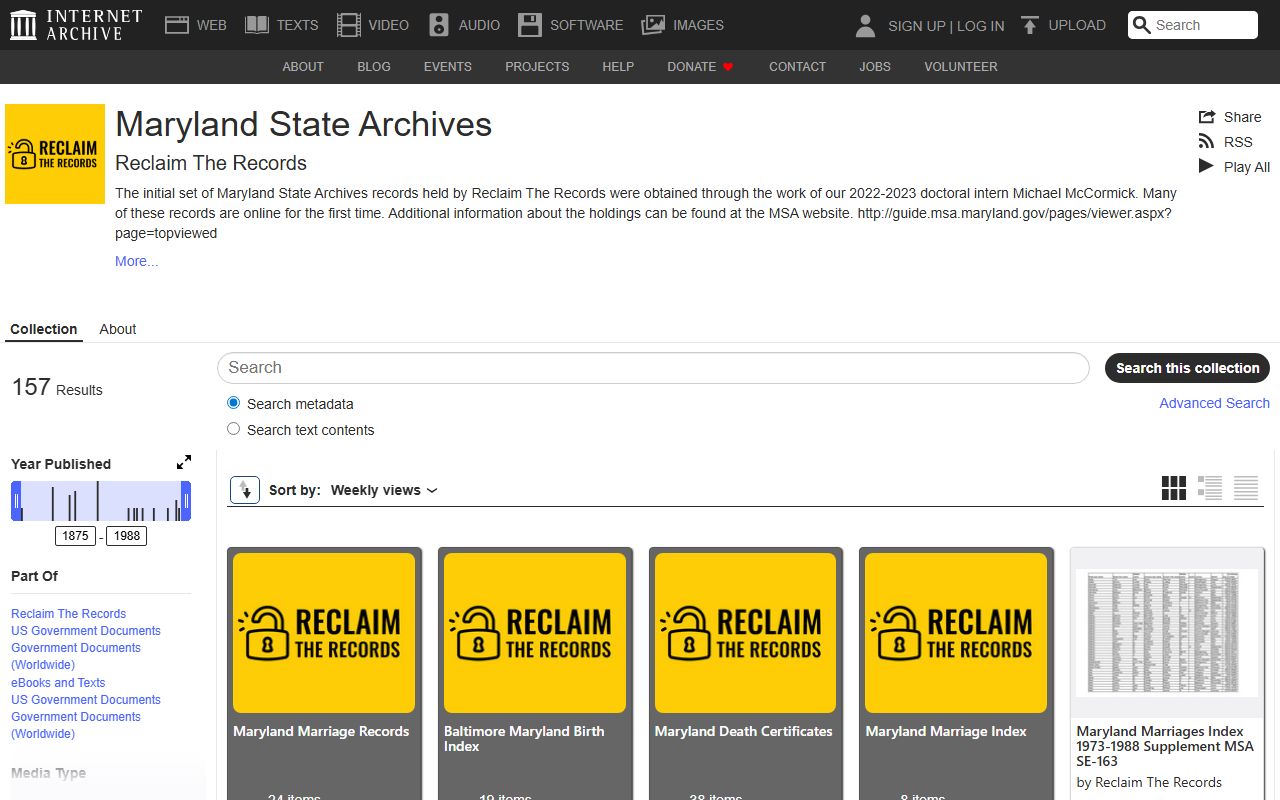
Task: Click the RSS feed icon
Action: (x=1207, y=142)
